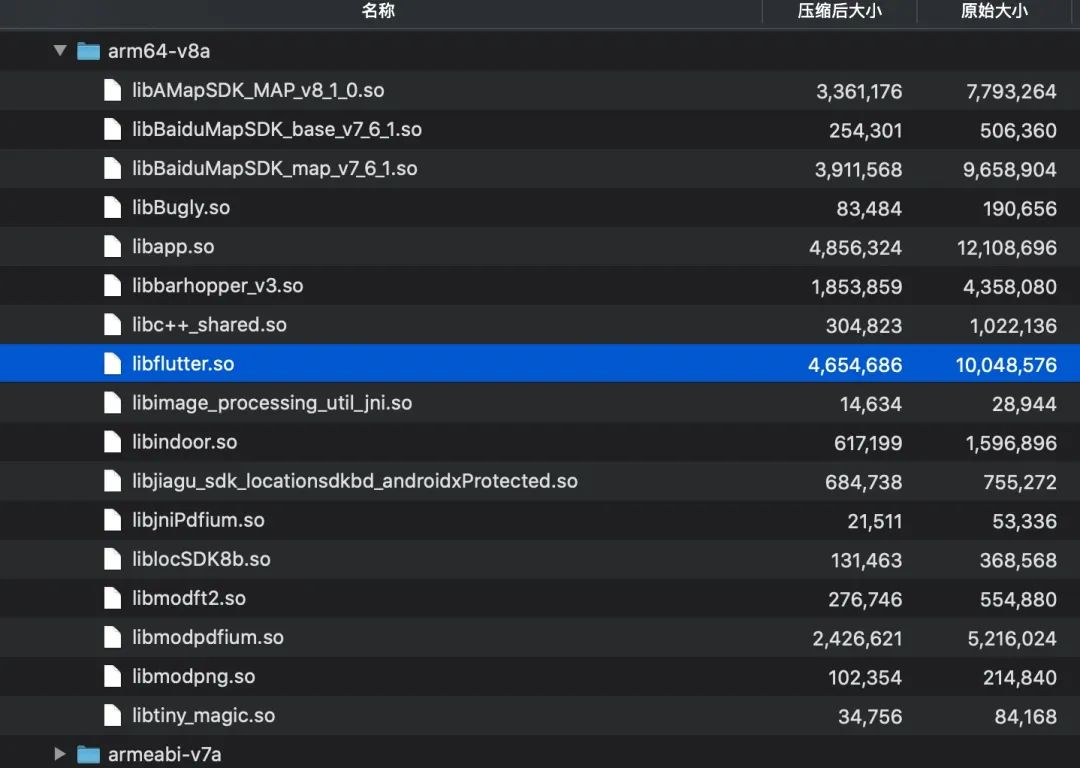Click file icon for libc++_shared.so

112,324
